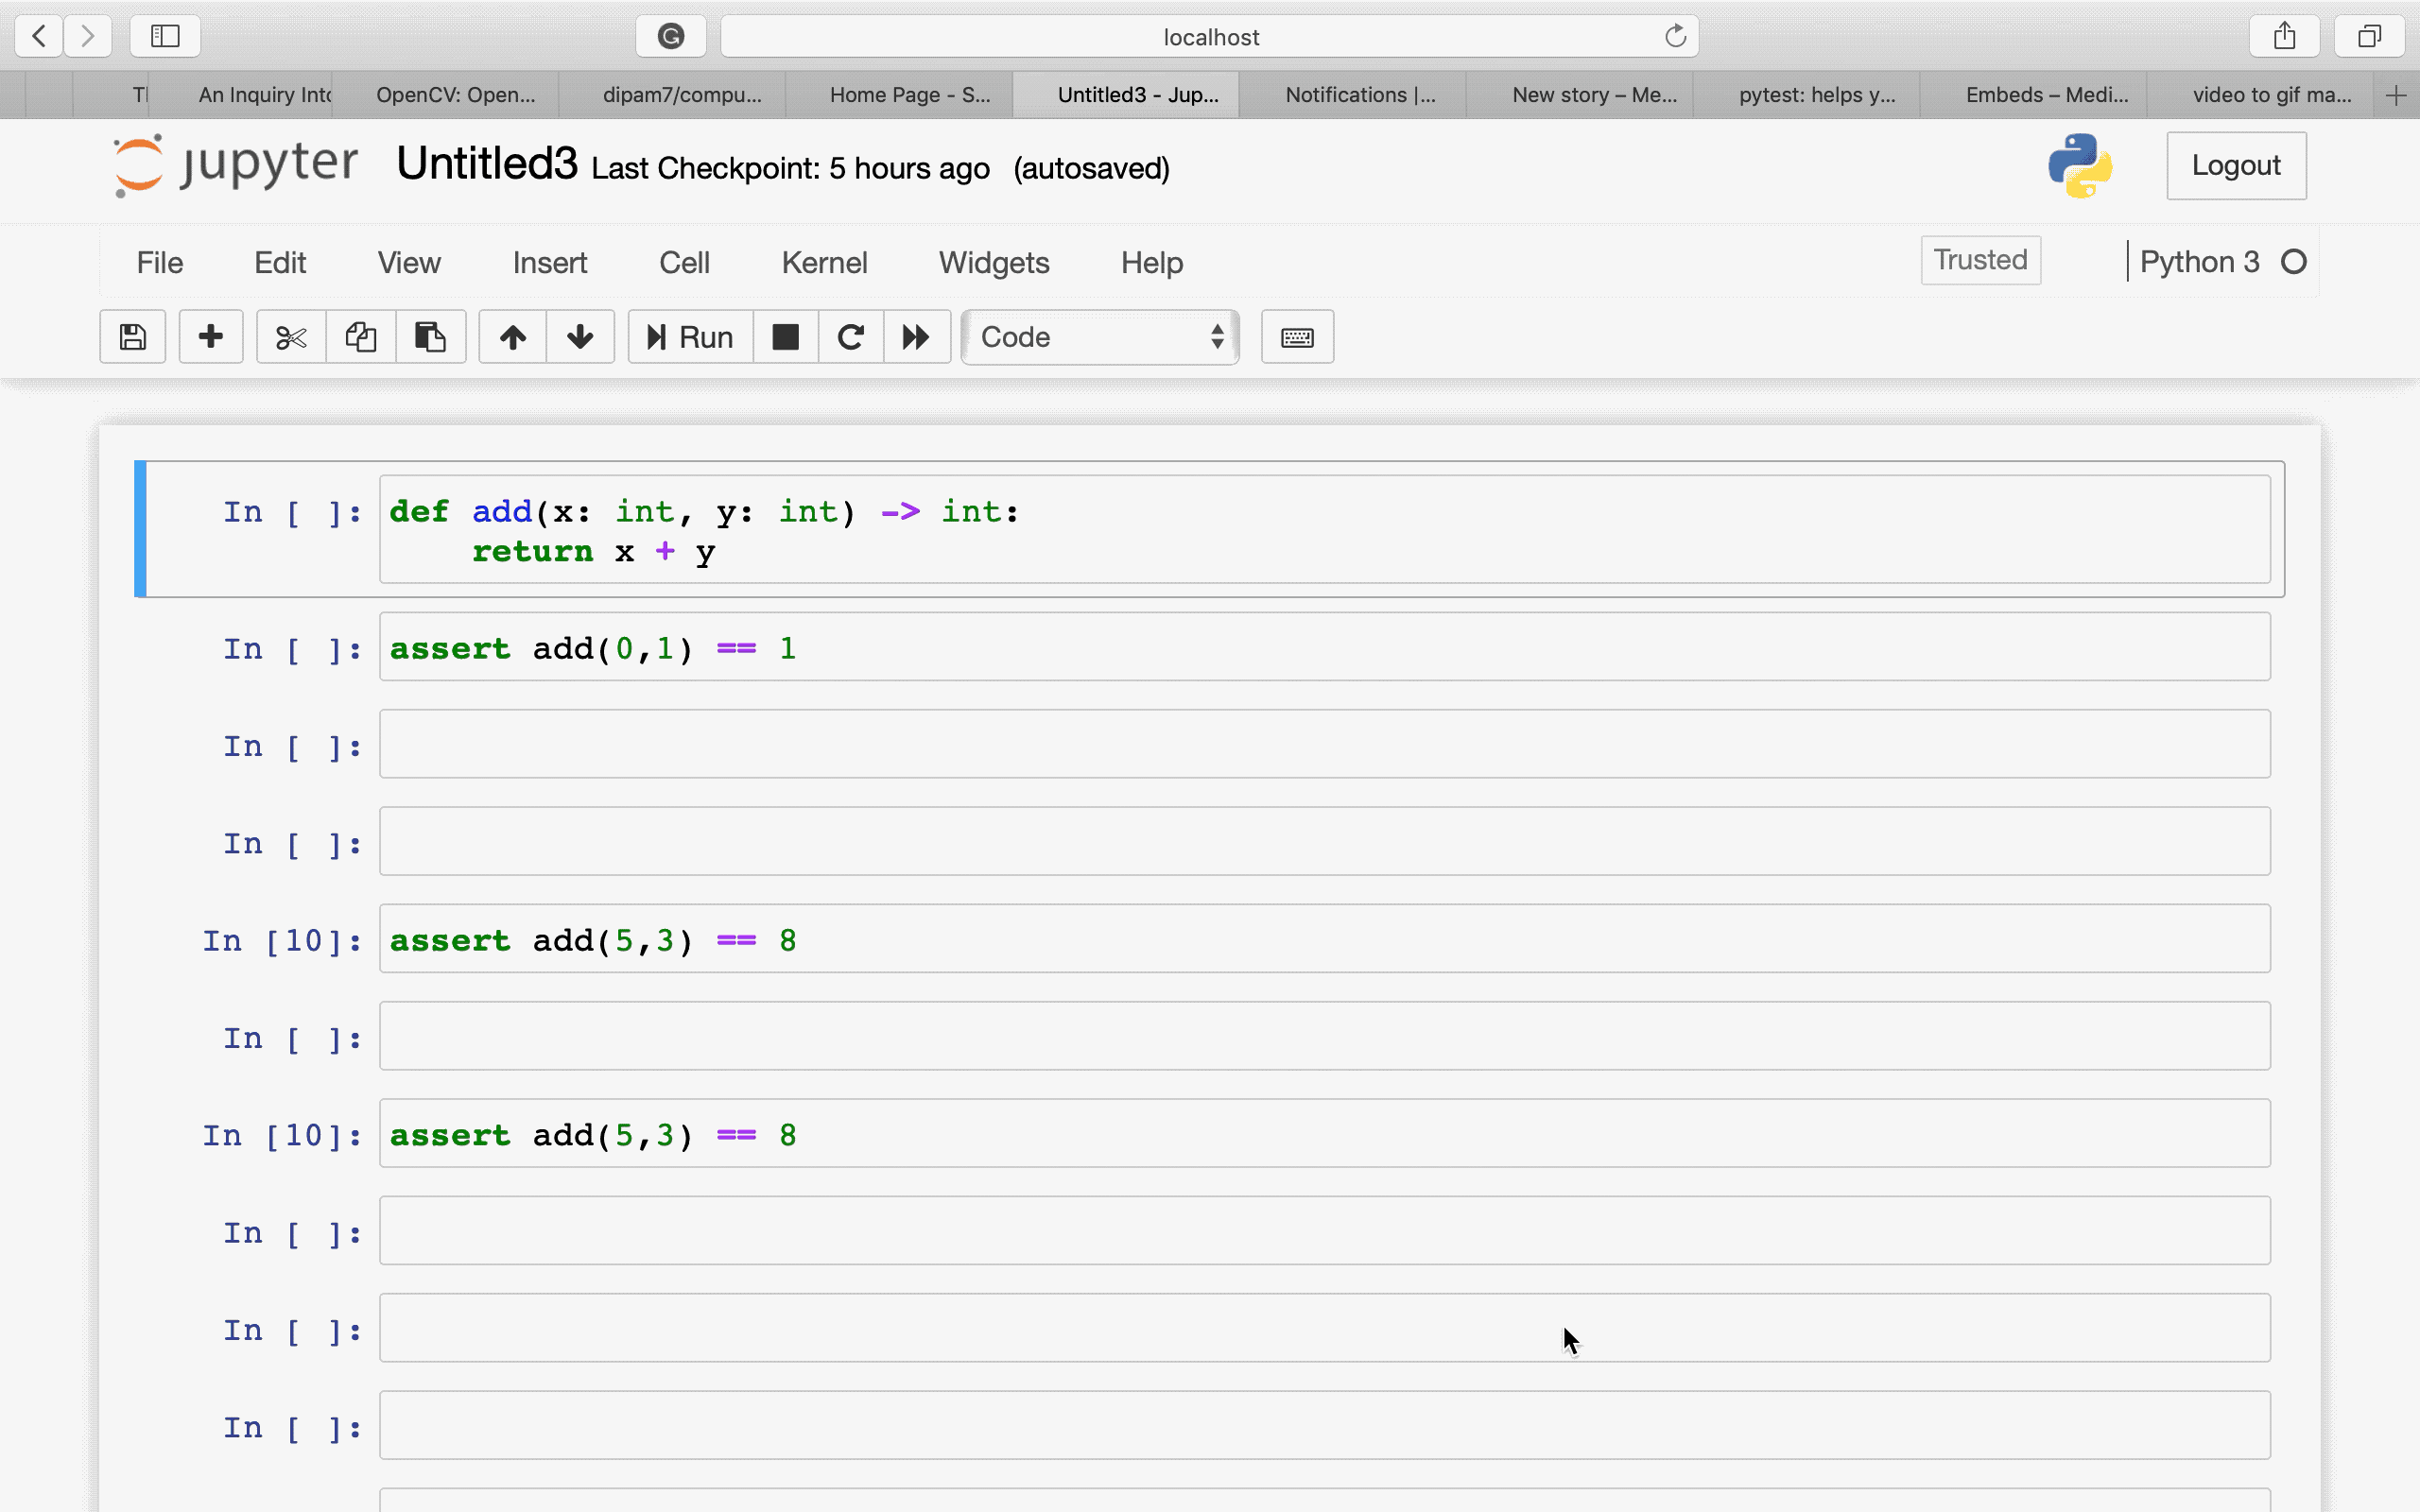Click the Trusted notebook indicator
This screenshot has height=1512, width=2420.
point(1979,260)
